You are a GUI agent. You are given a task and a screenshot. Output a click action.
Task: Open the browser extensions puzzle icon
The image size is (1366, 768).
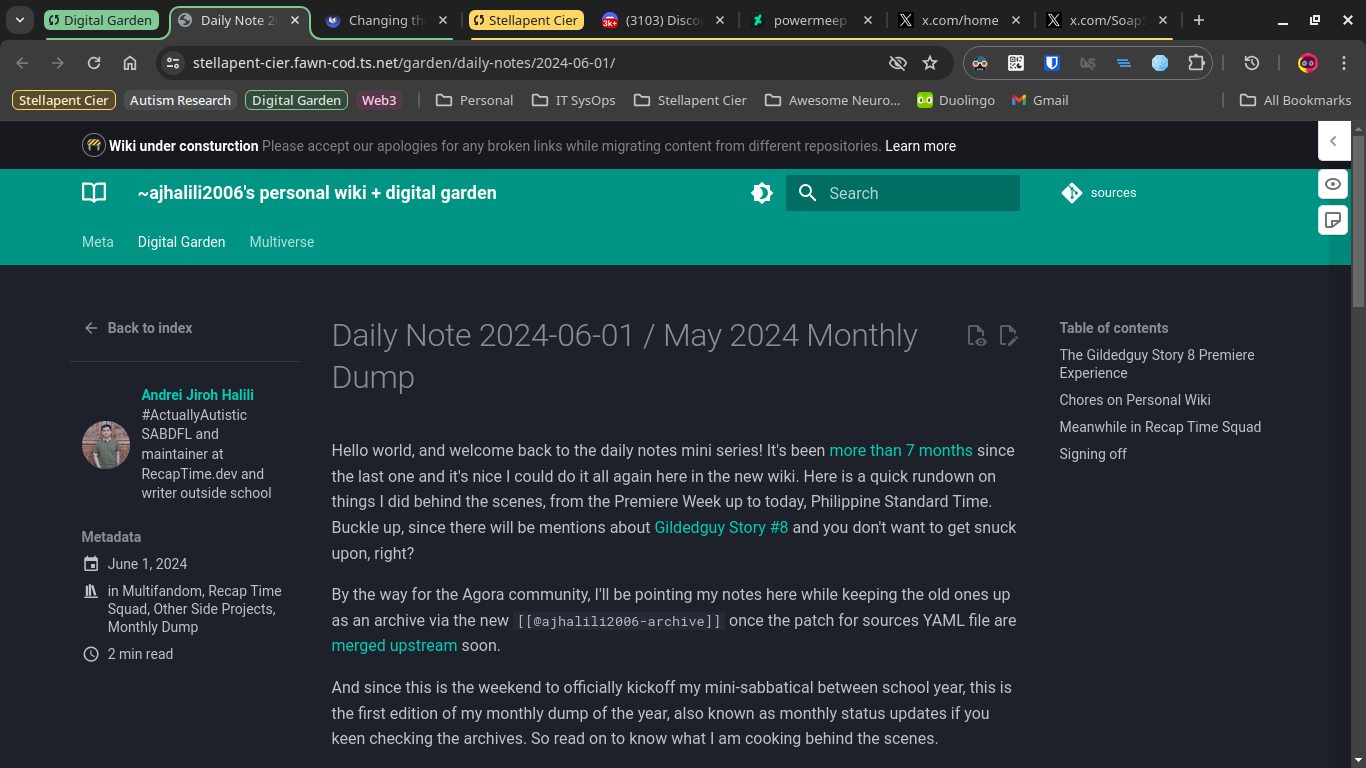tap(1196, 63)
